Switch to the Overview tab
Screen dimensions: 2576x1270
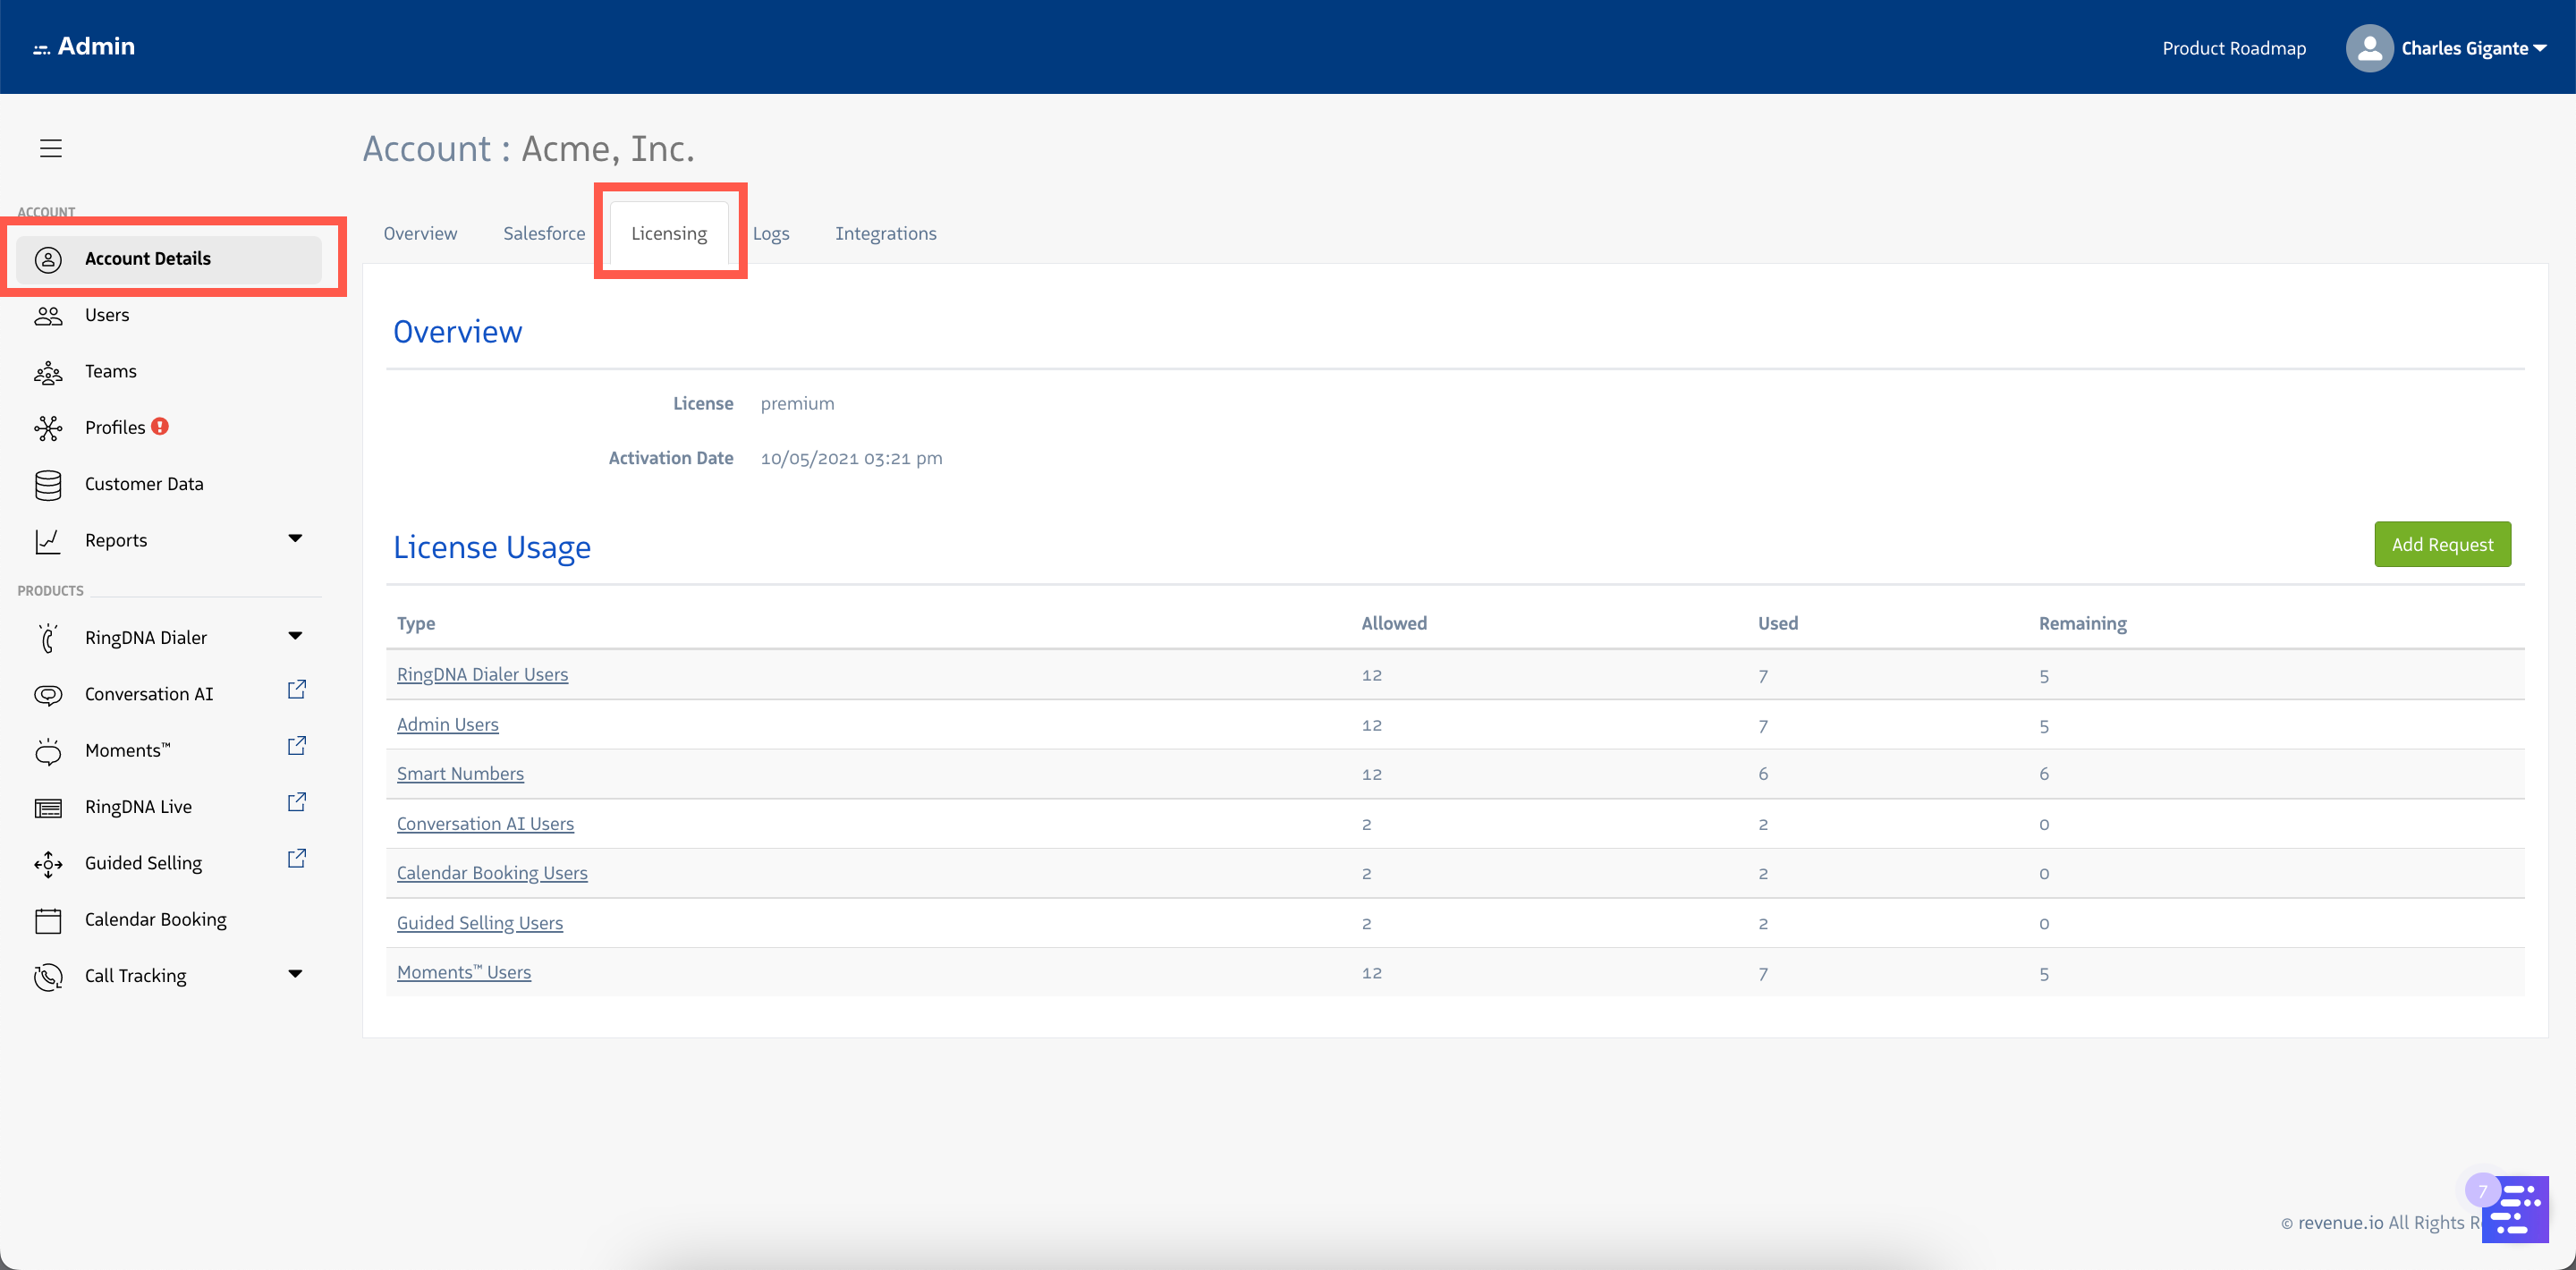point(420,233)
